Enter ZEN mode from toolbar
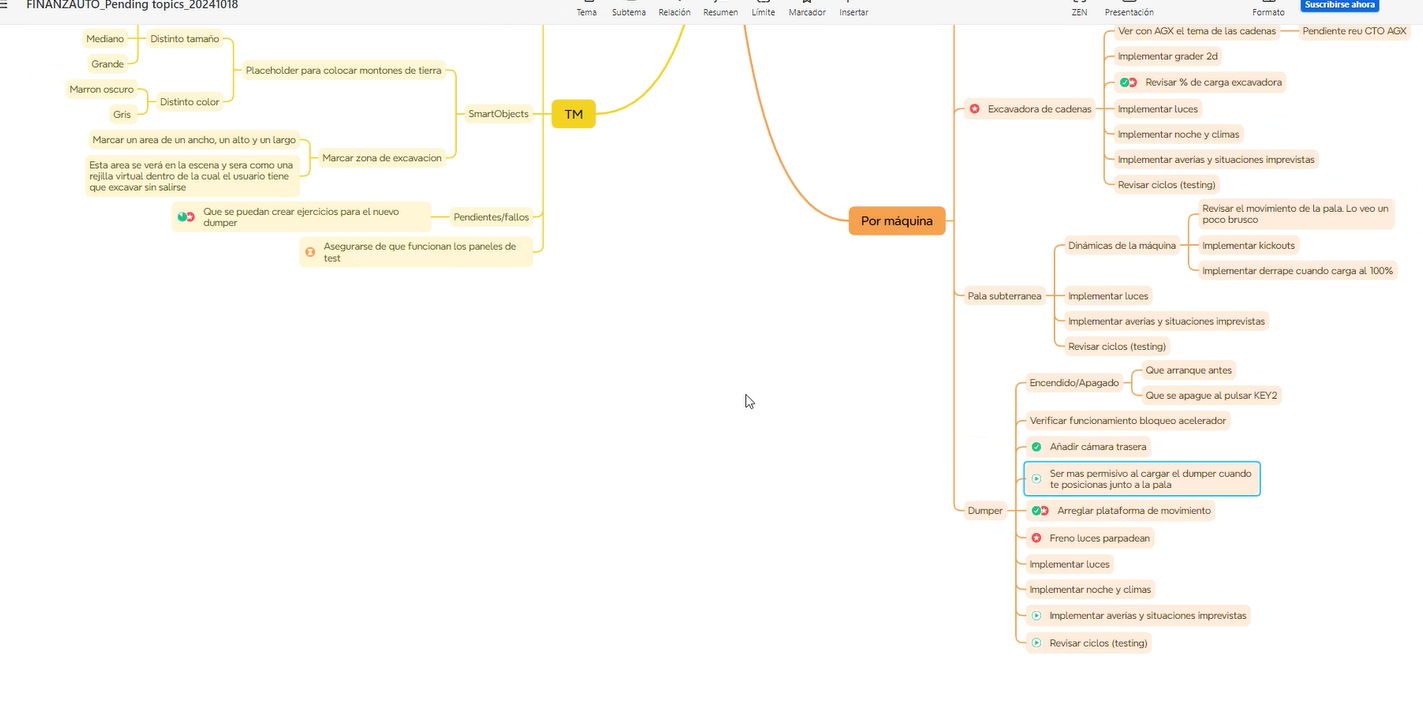This screenshot has height=724, width=1423. (1079, 9)
